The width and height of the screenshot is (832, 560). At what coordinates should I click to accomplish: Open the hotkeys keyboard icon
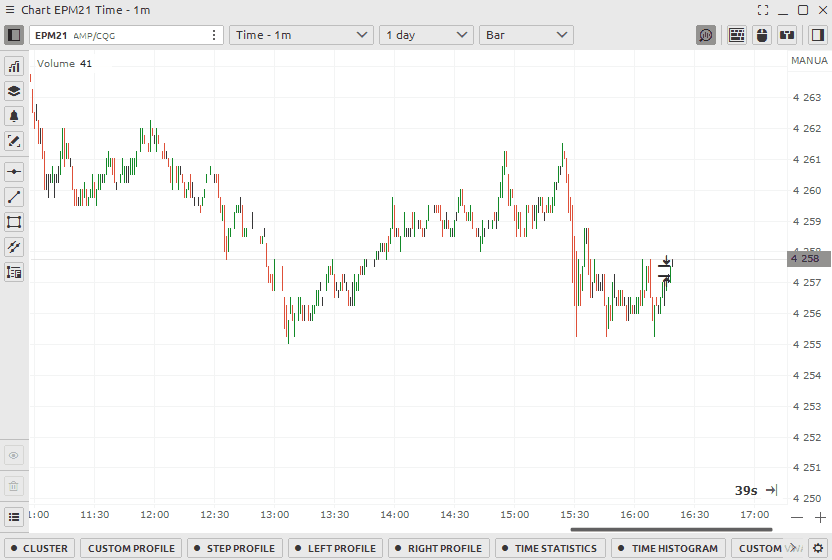[736, 35]
